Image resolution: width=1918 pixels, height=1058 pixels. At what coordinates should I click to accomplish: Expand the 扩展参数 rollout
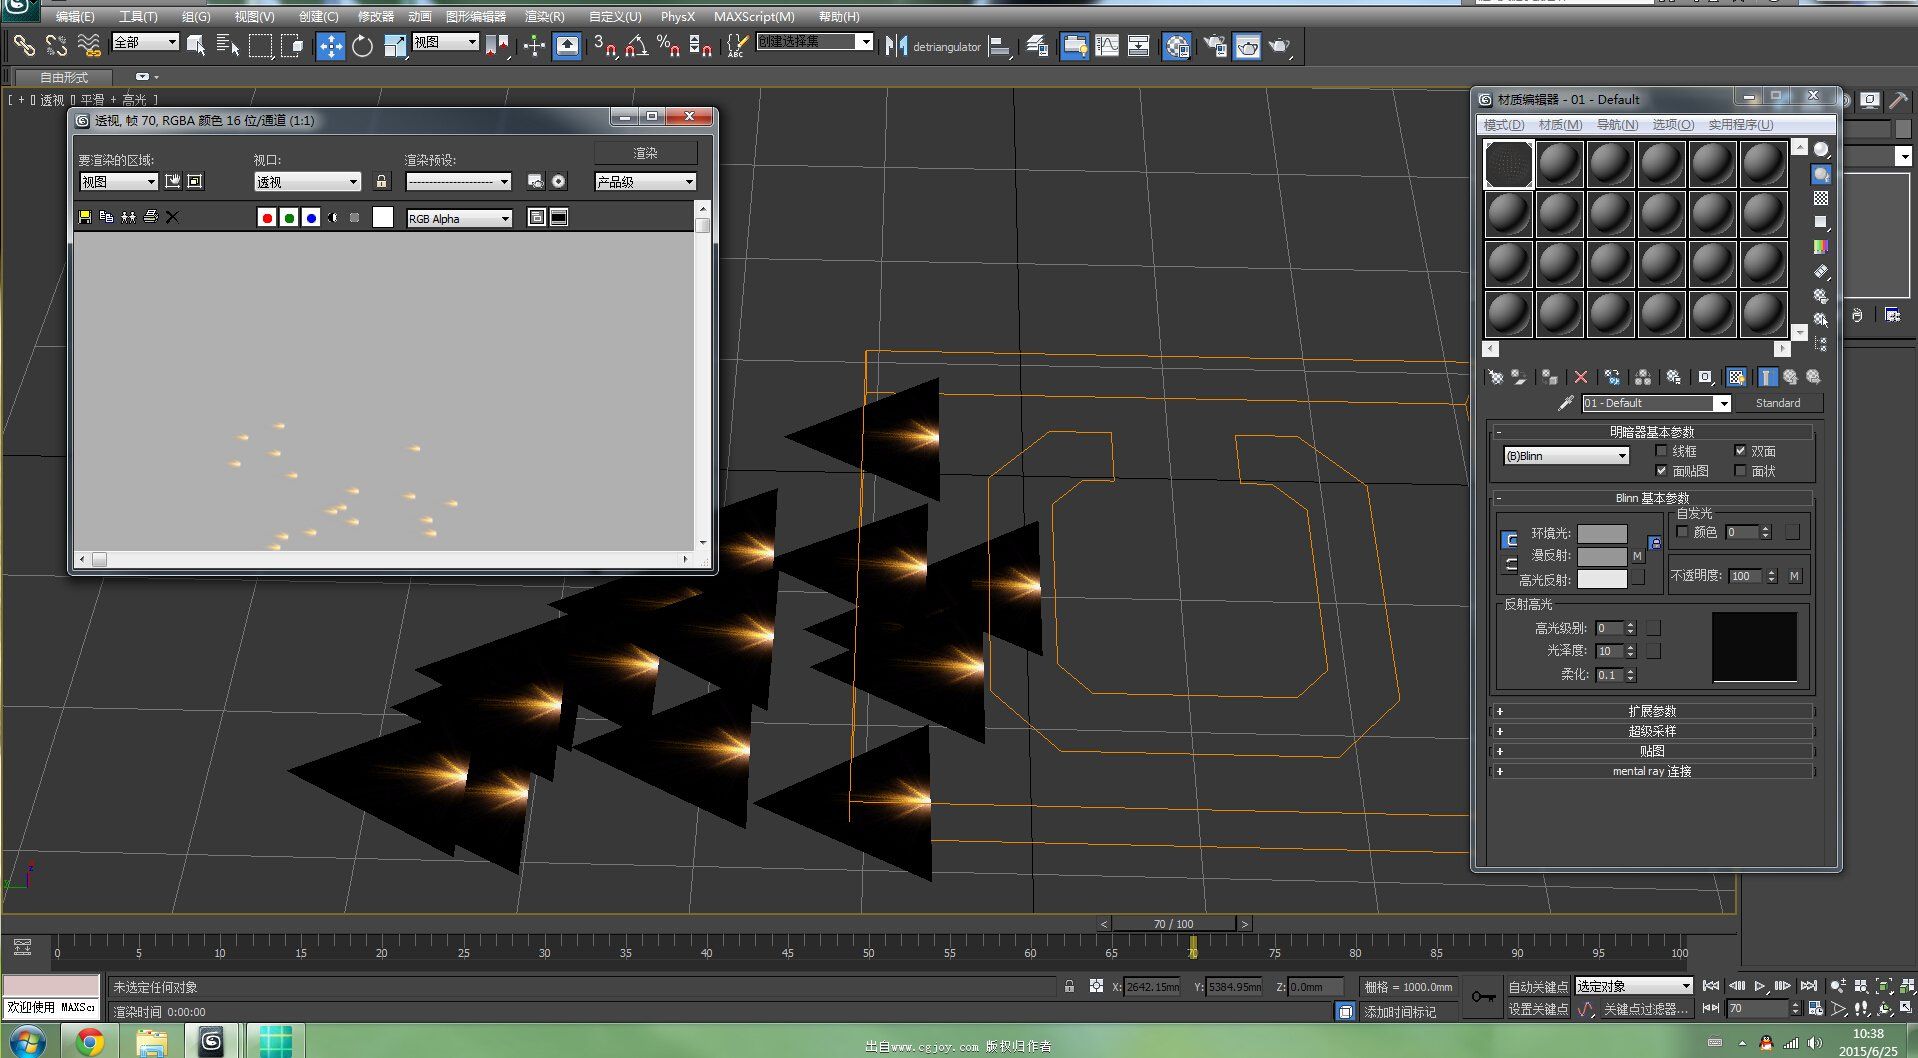point(1652,711)
